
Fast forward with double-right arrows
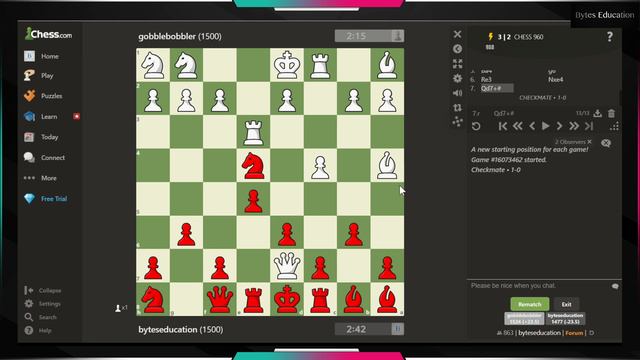(574, 126)
